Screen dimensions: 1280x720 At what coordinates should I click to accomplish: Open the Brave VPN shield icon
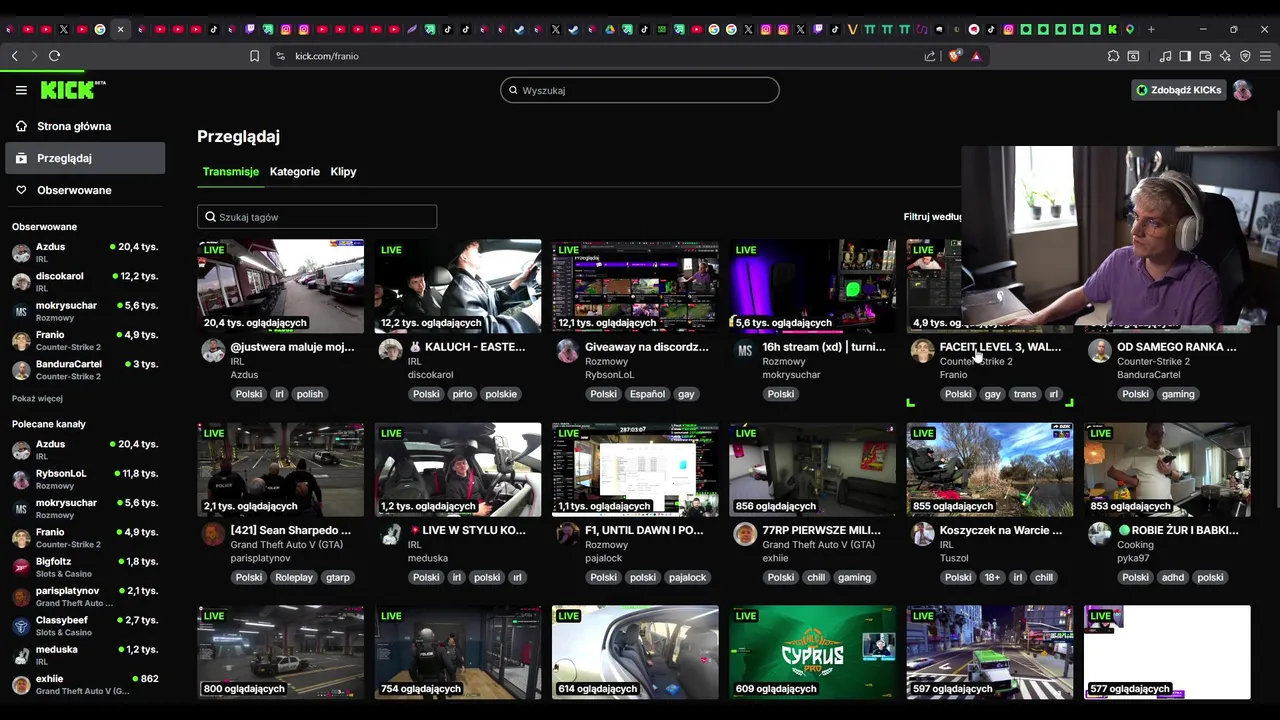(x=1245, y=56)
